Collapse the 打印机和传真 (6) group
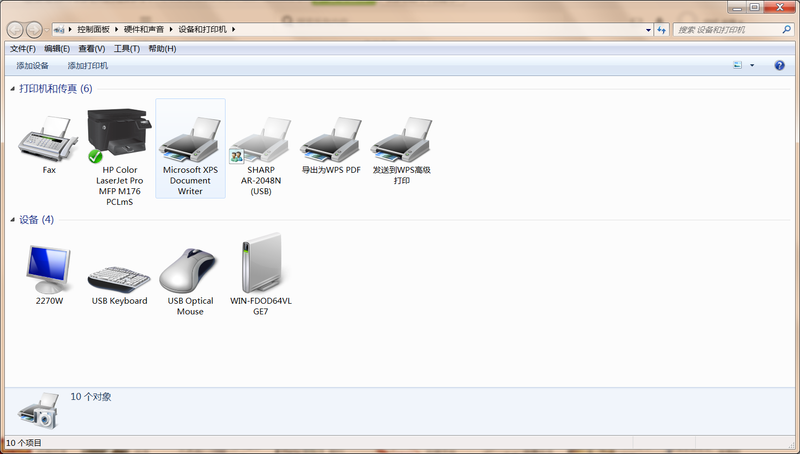Screen dimensions: 800x454 click(x=13, y=89)
